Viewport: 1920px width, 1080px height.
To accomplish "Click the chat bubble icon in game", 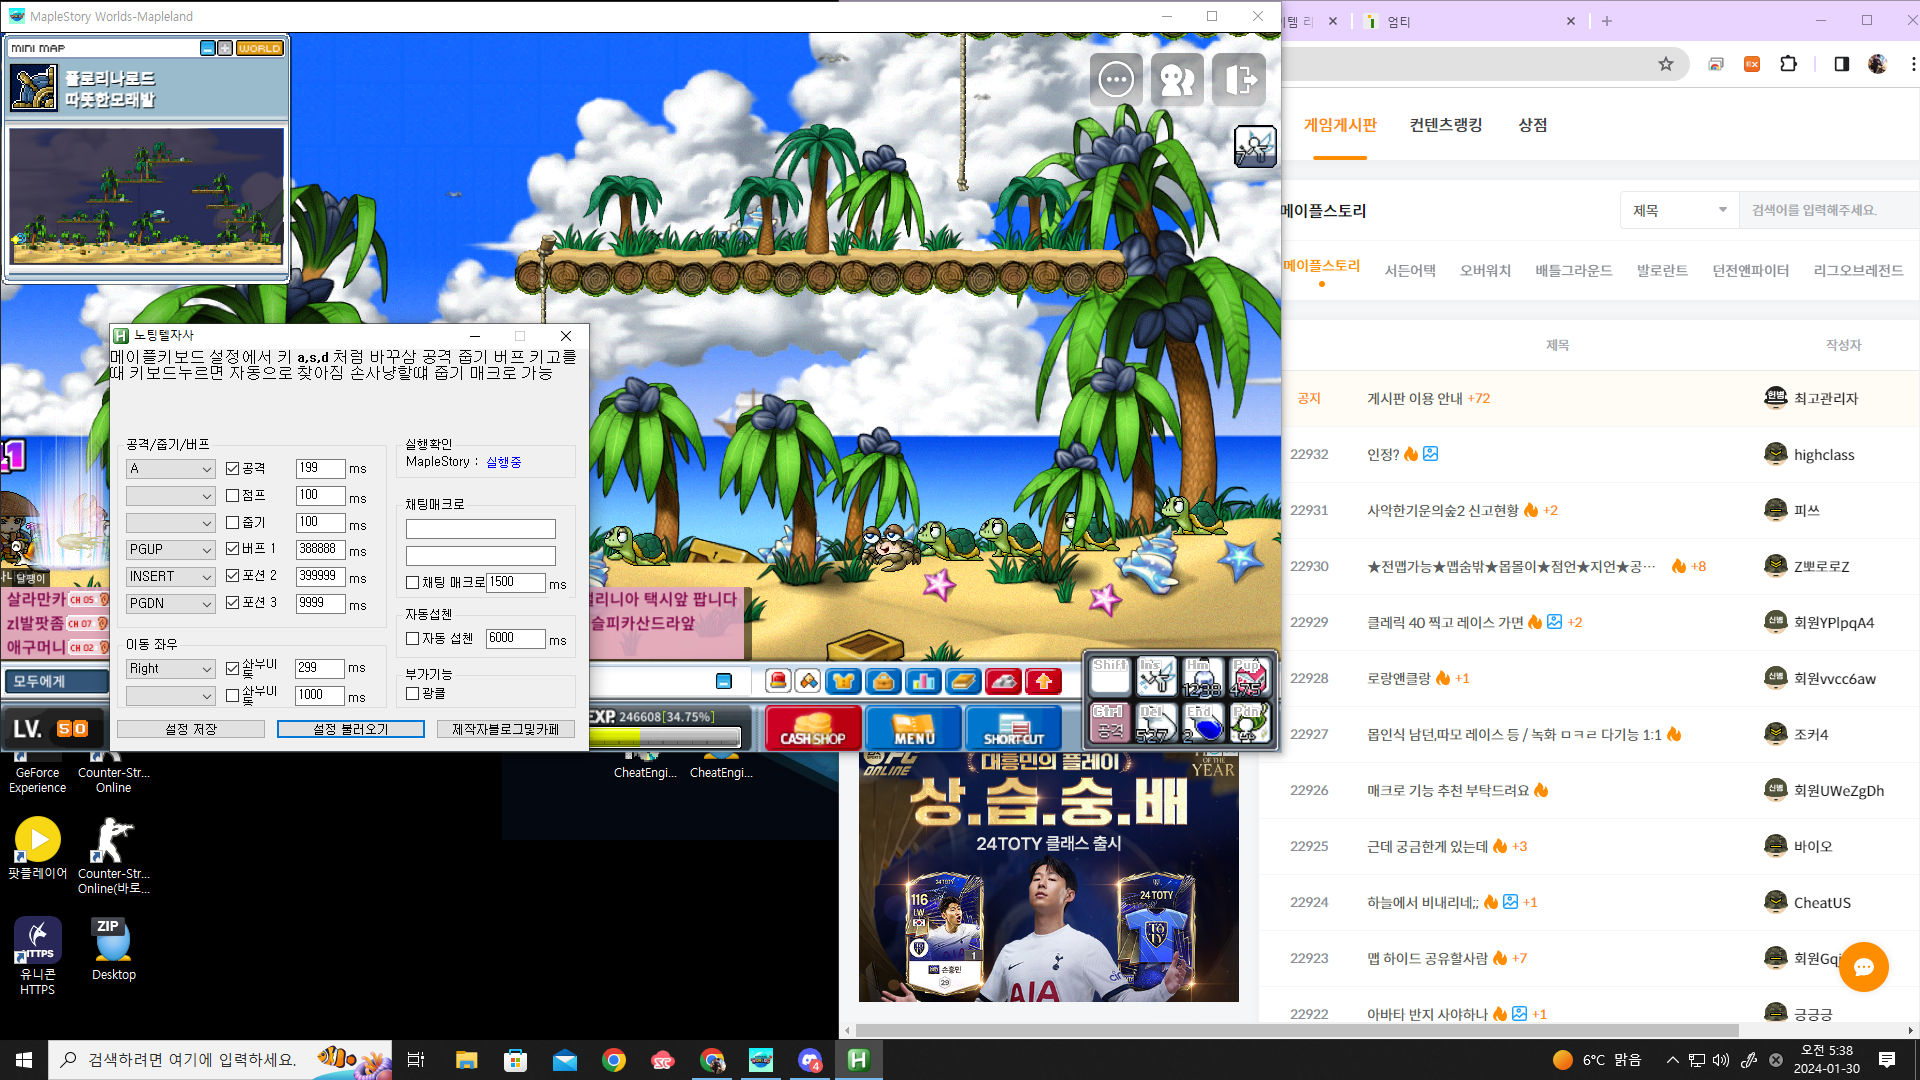I will tap(1116, 80).
